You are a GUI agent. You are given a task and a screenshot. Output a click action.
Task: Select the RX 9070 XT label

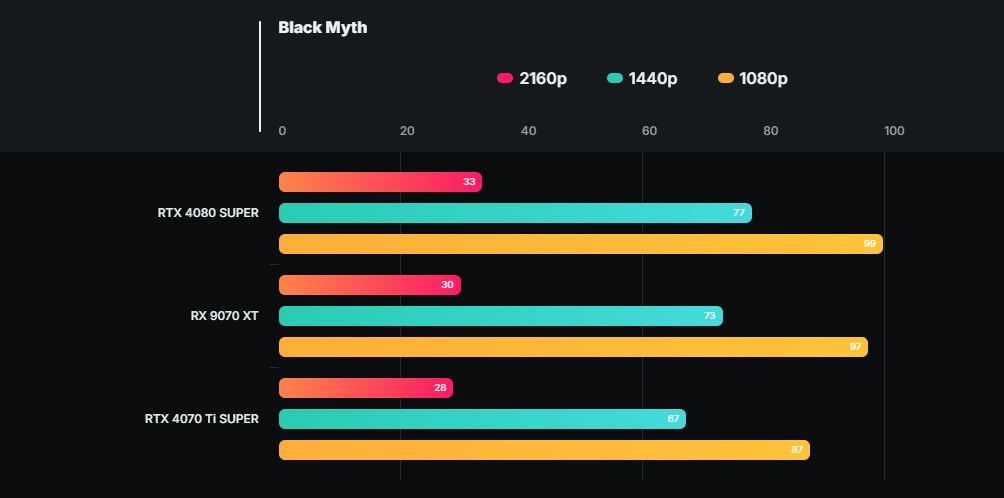point(225,316)
